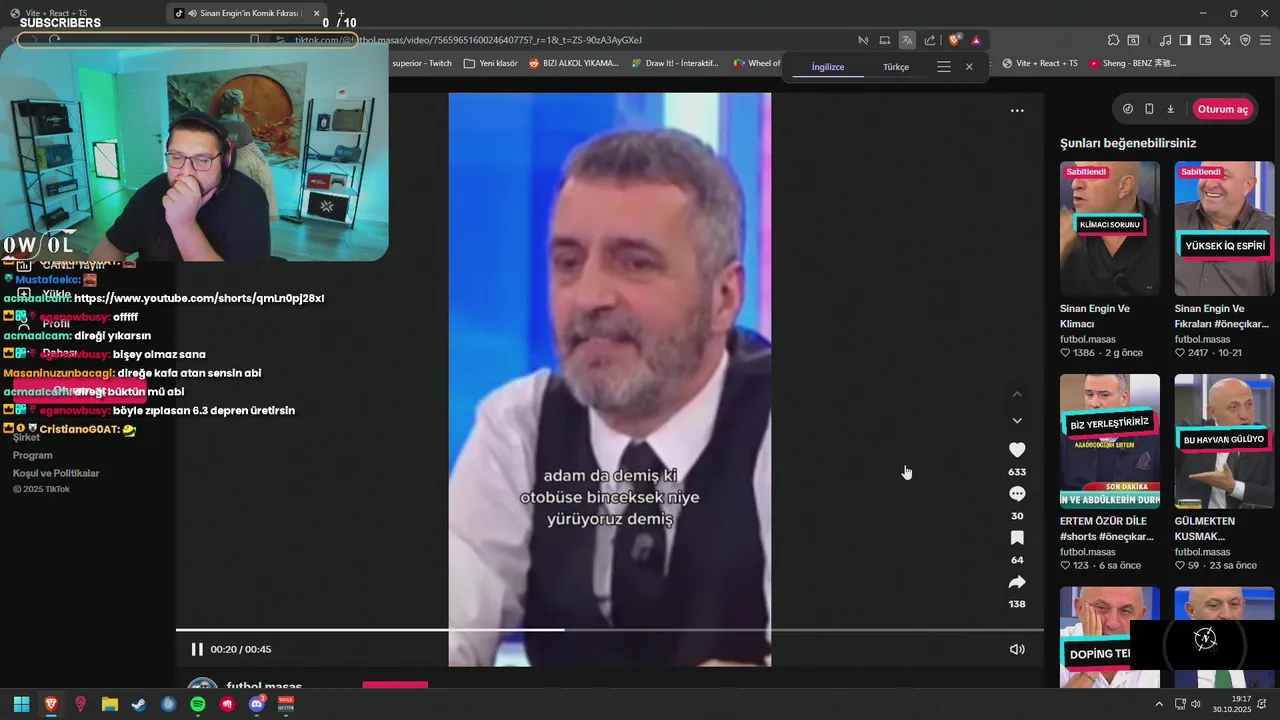Open a new browser tab with plus
The image size is (1280, 720).
coord(341,13)
